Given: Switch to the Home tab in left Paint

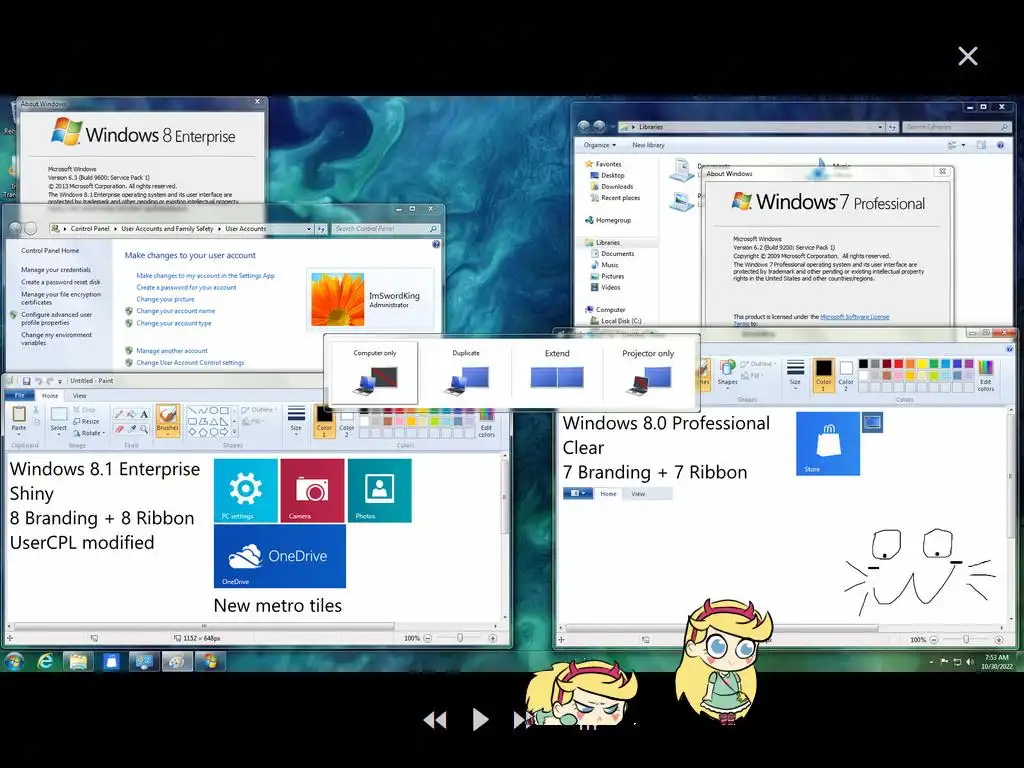Looking at the screenshot, I should point(50,395).
